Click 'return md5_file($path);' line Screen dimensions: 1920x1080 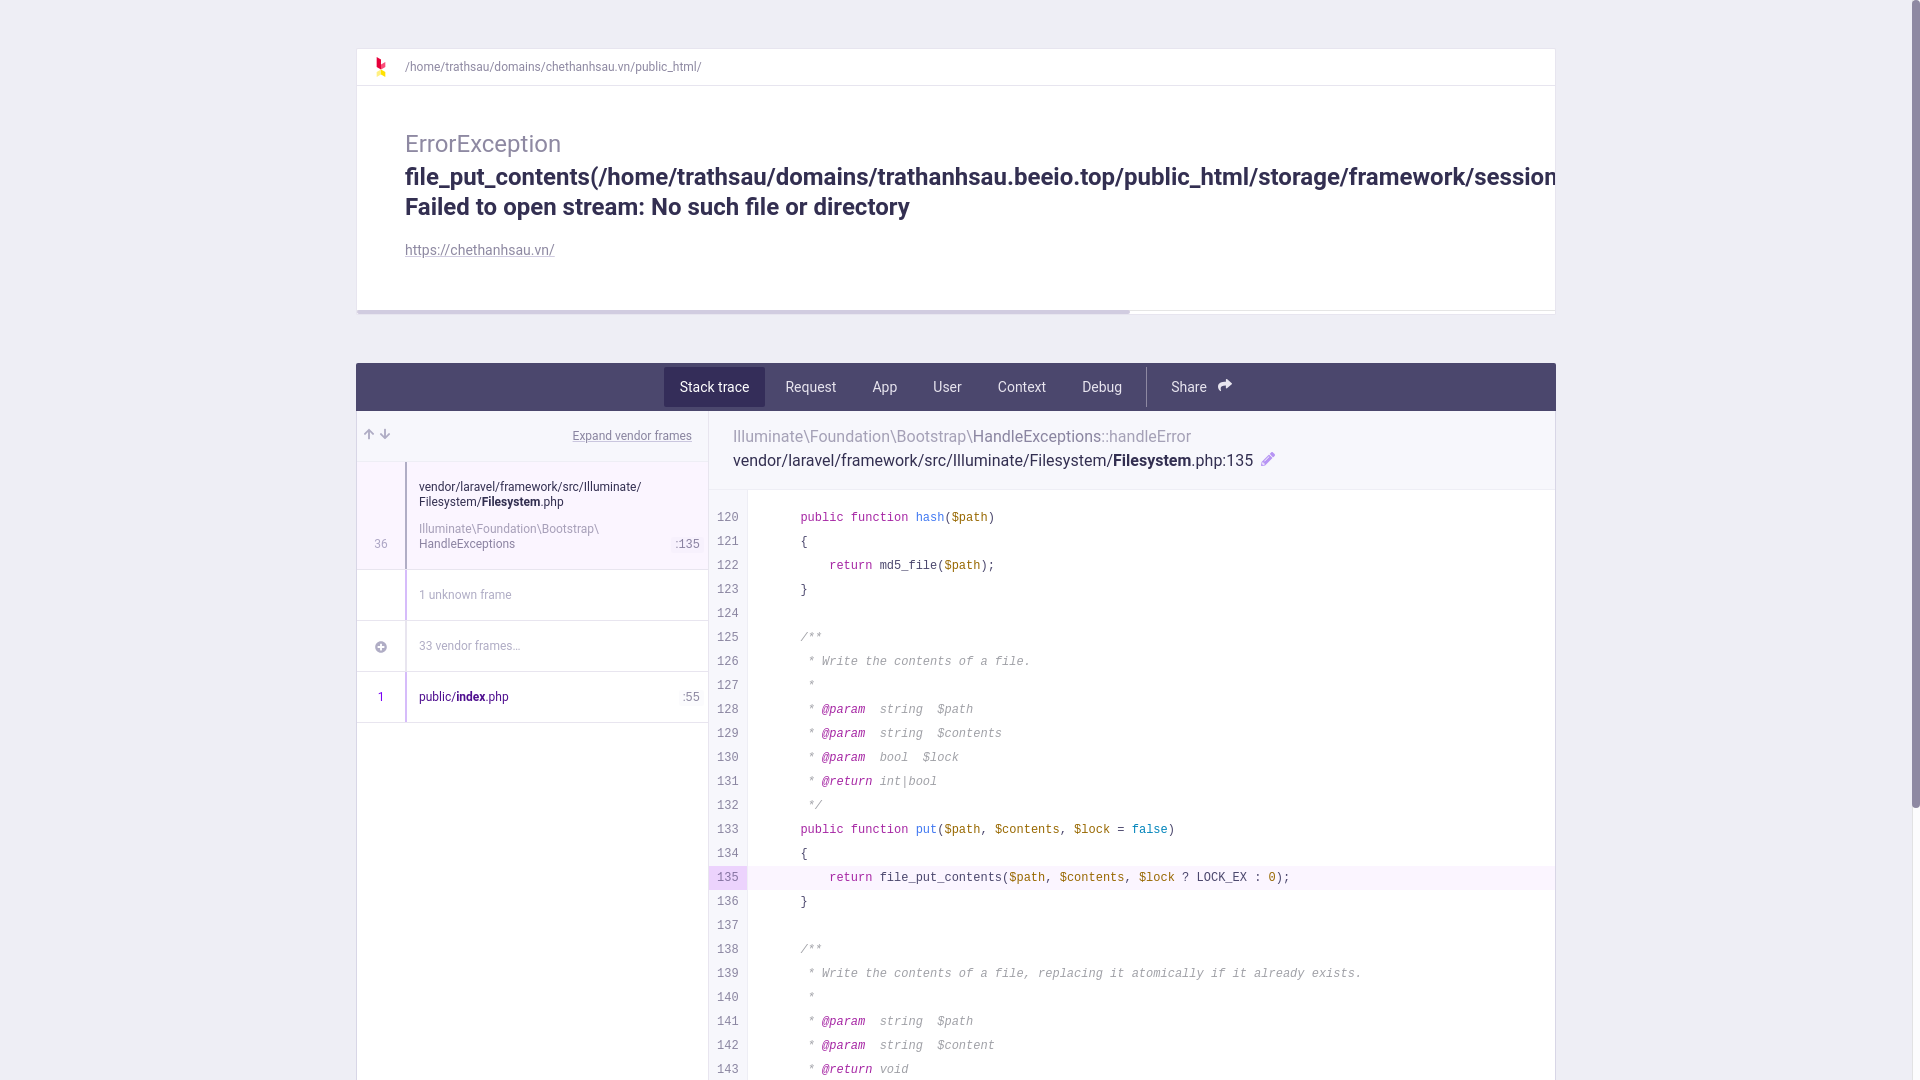pos(911,566)
